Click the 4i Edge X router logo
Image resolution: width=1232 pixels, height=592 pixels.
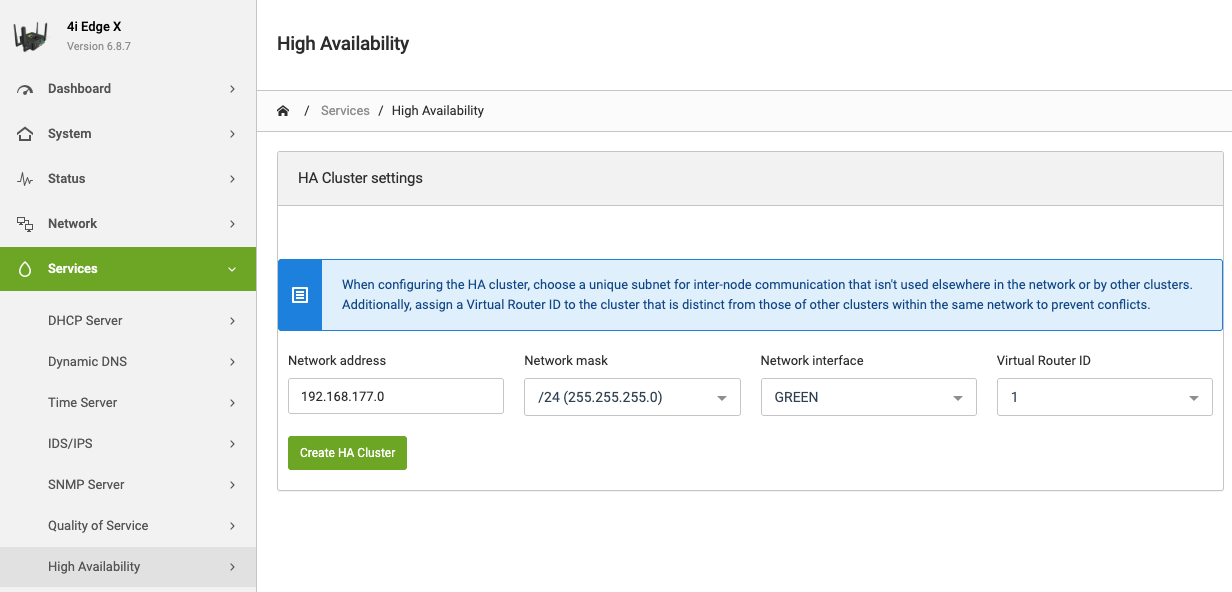click(x=31, y=37)
